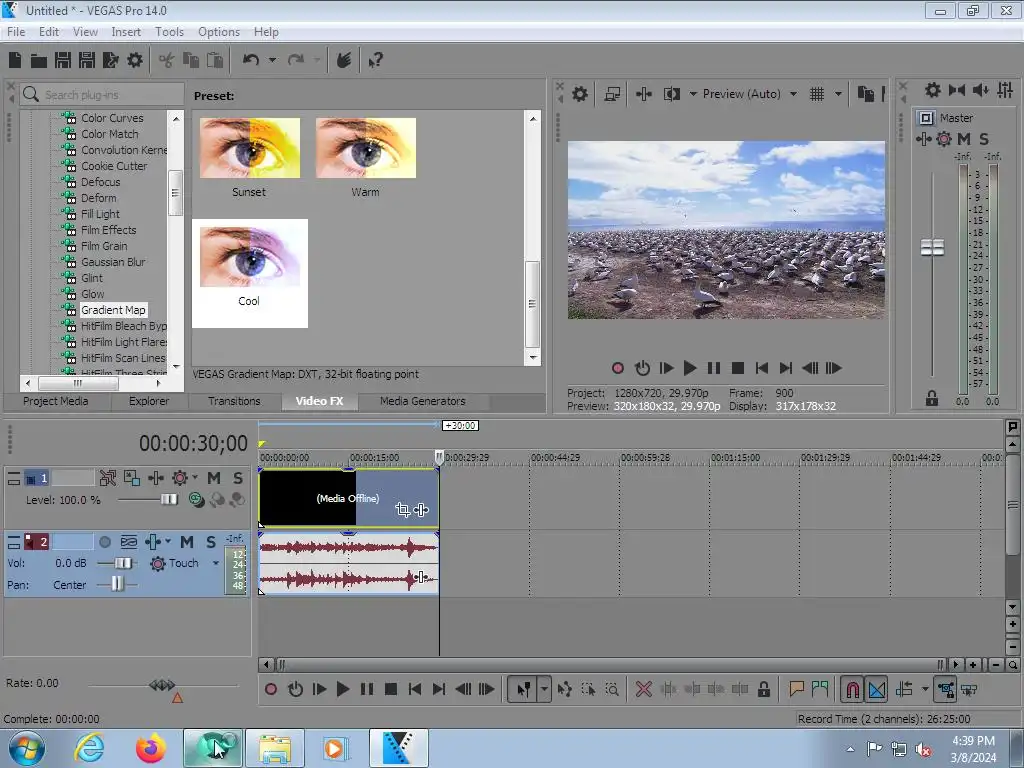Viewport: 1024px width, 768px height.
Task: Open event pan/crop on video clip
Action: (x=402, y=509)
